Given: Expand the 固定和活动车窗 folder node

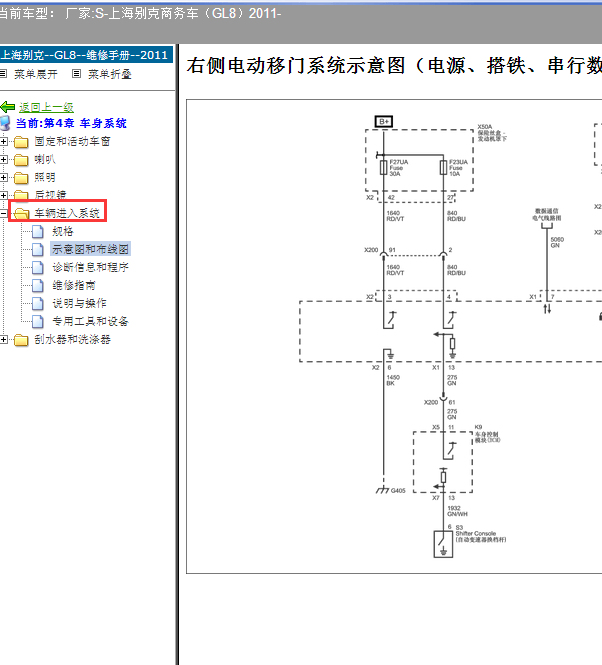Looking at the screenshot, I should click(3, 141).
